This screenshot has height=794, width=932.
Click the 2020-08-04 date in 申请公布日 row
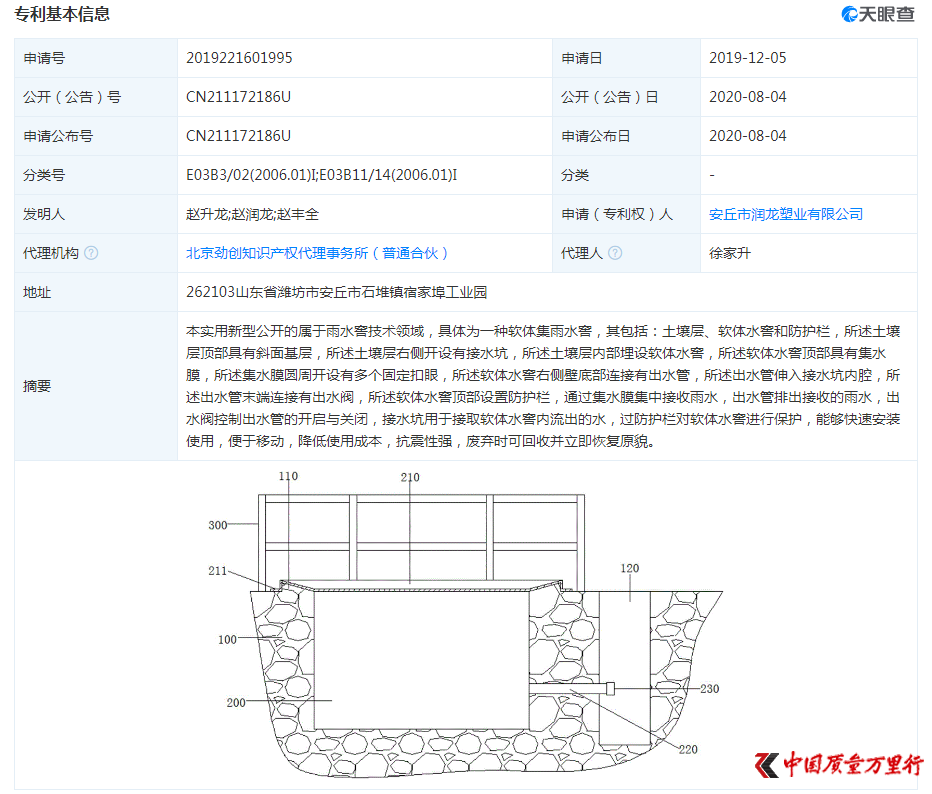(747, 136)
